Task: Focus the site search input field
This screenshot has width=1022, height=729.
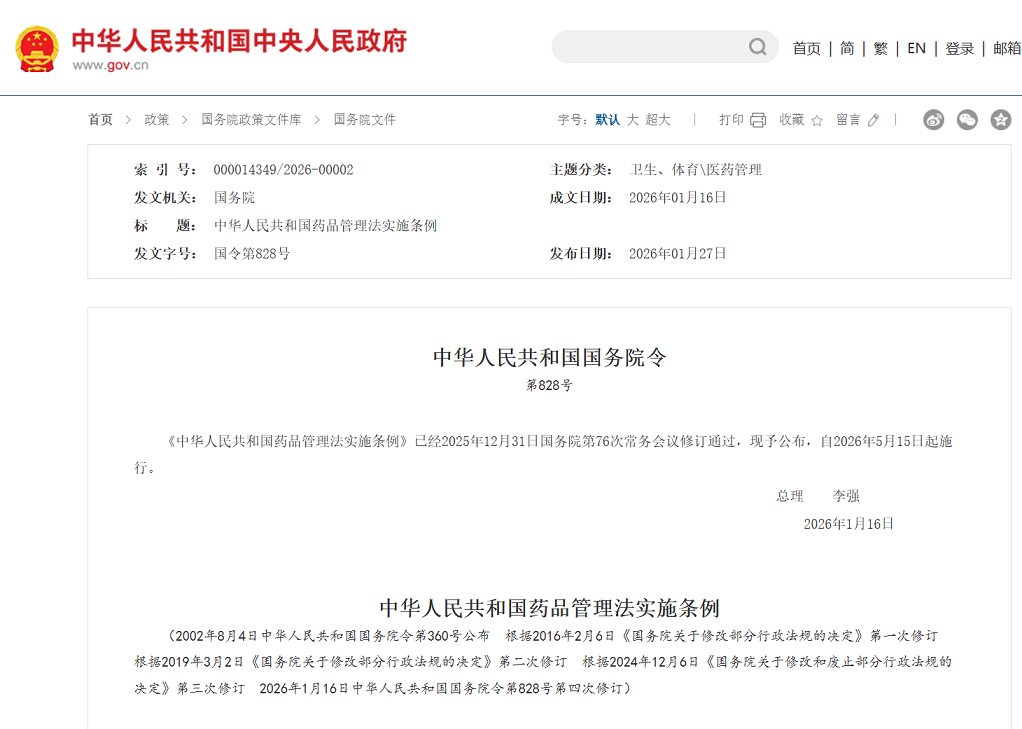Action: (x=650, y=47)
